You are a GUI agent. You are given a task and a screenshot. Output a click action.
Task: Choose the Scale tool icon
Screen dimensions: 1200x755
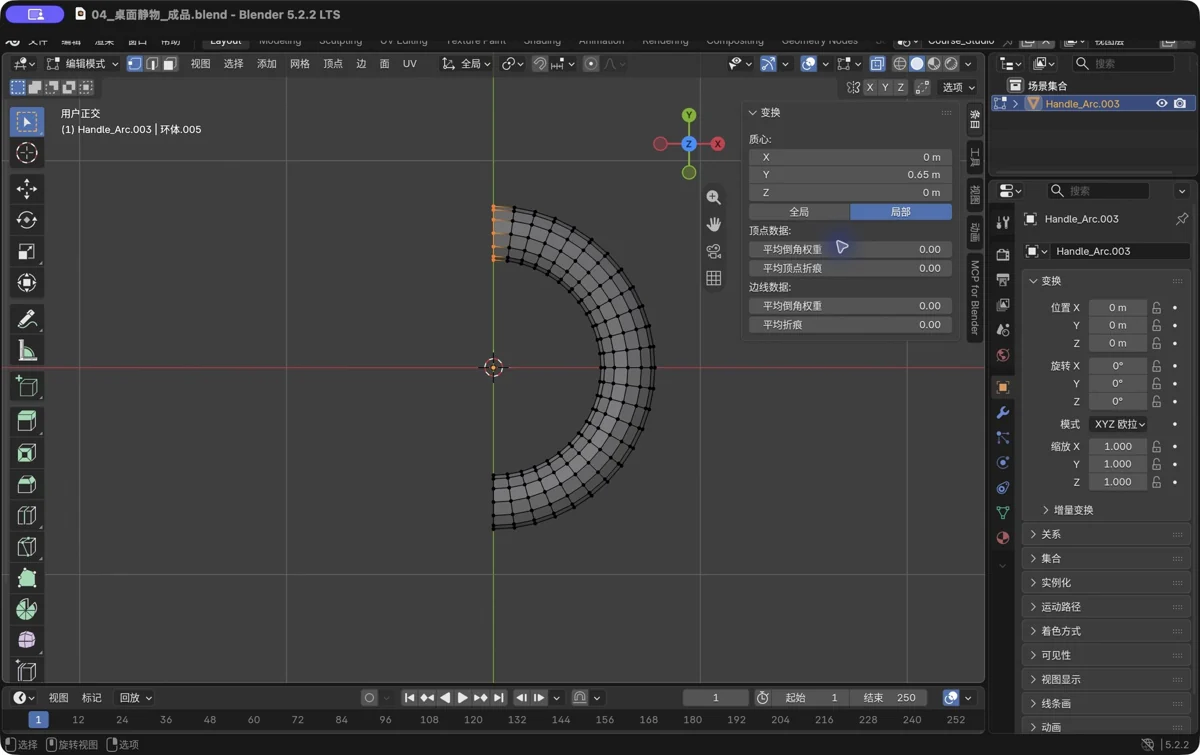[27, 251]
